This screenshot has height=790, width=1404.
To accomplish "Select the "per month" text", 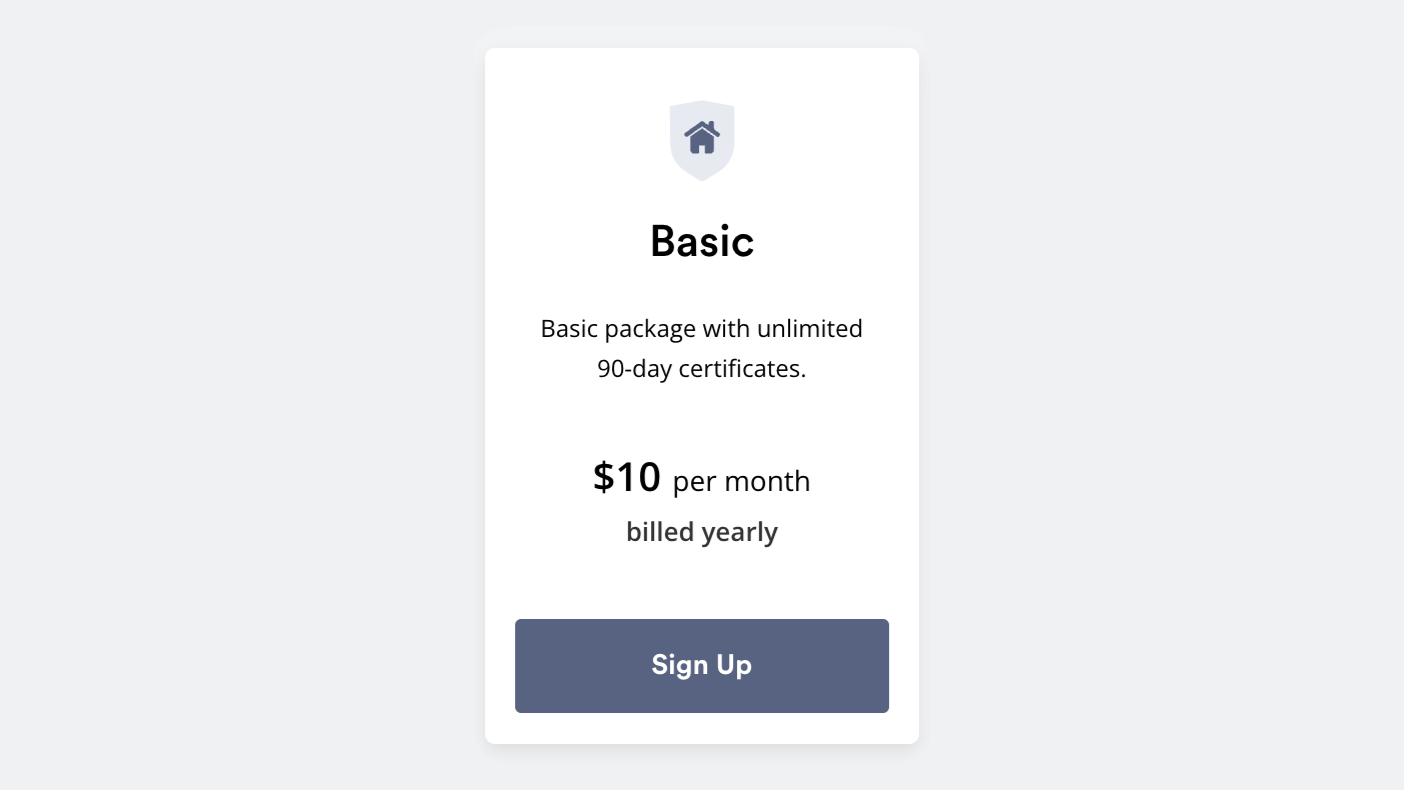I will coord(741,481).
